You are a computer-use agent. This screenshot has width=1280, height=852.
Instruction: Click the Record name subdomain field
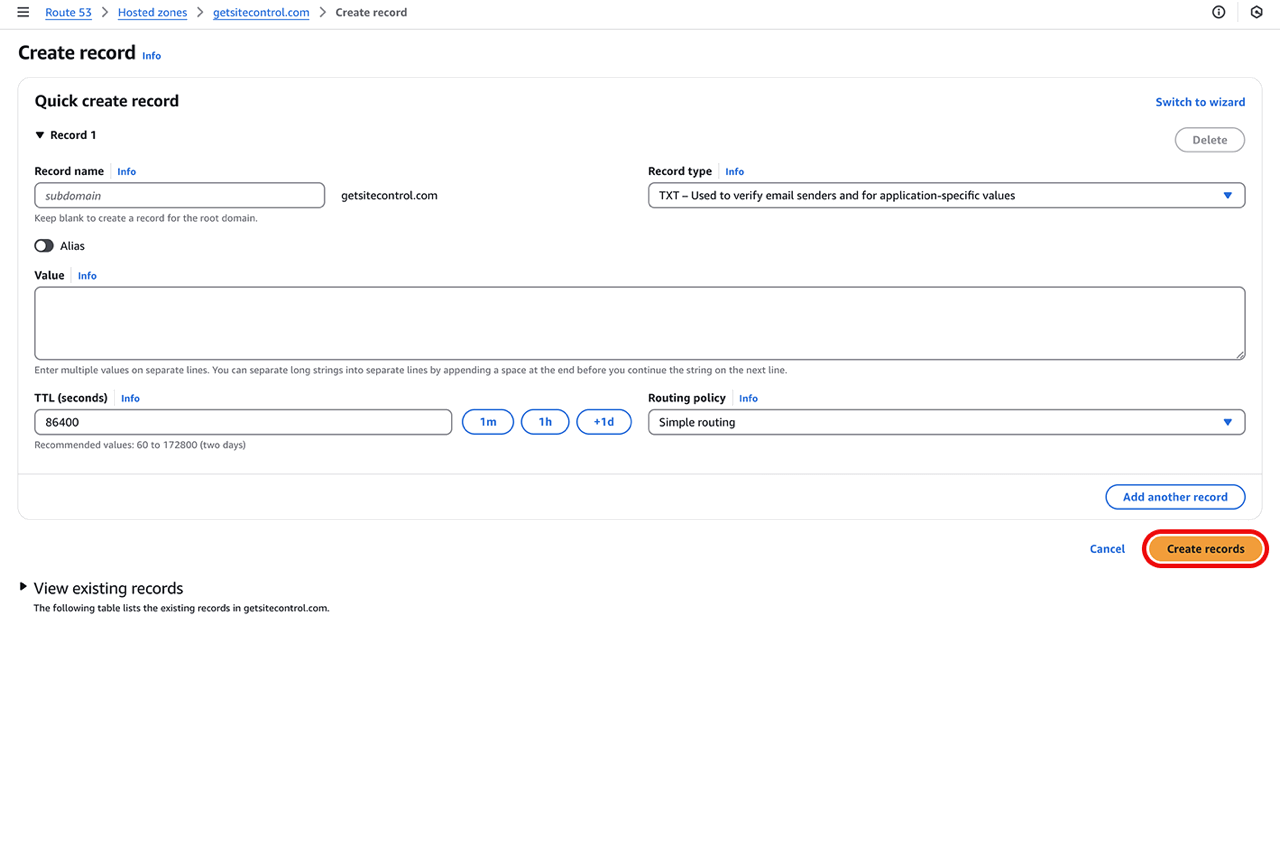179,195
